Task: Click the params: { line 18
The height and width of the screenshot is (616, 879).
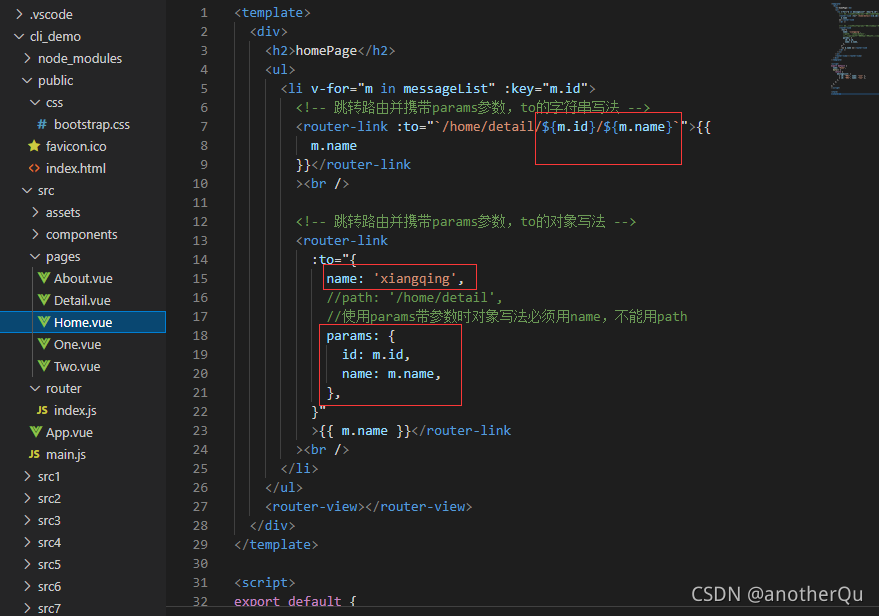Action: click(360, 336)
